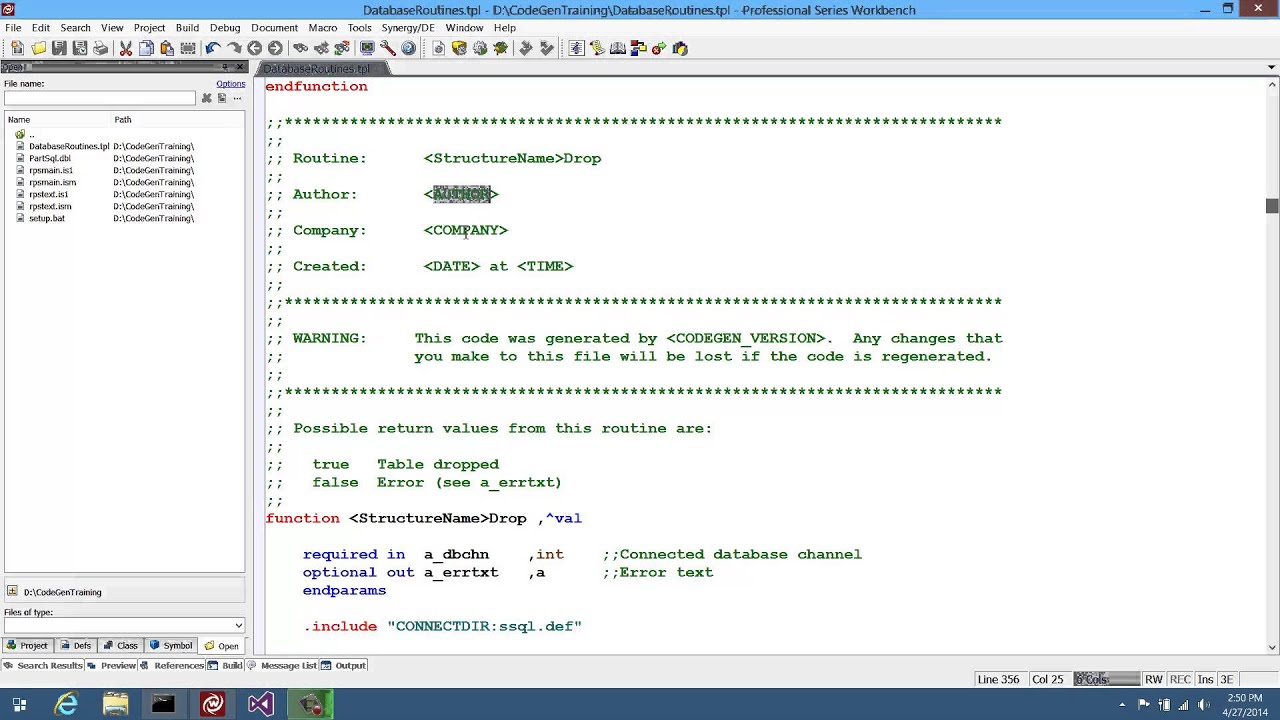1280x720 pixels.
Task: Switch to the References tab
Action: click(174, 665)
